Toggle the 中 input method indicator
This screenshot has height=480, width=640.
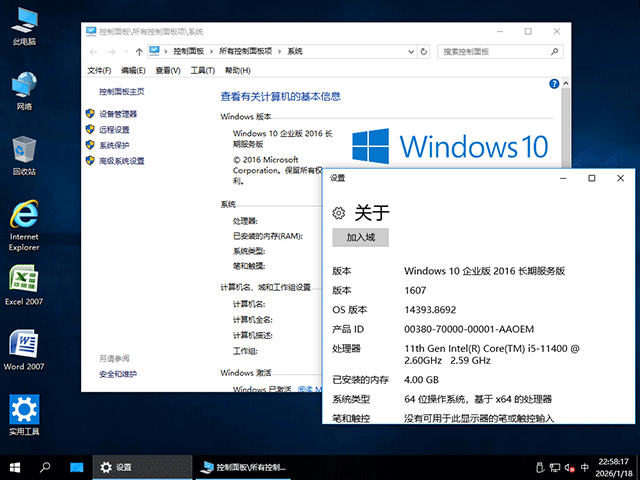[x=585, y=467]
